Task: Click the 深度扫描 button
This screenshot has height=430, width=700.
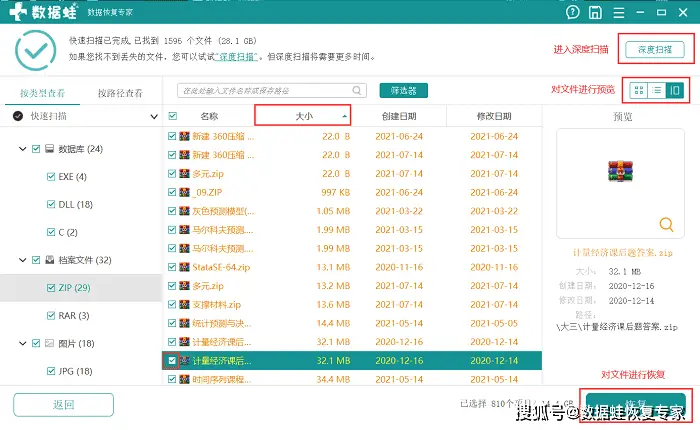Action: 654,50
